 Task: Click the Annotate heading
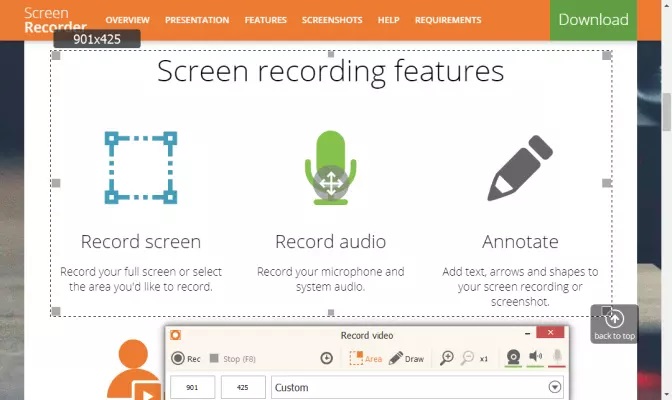pyautogui.click(x=520, y=242)
